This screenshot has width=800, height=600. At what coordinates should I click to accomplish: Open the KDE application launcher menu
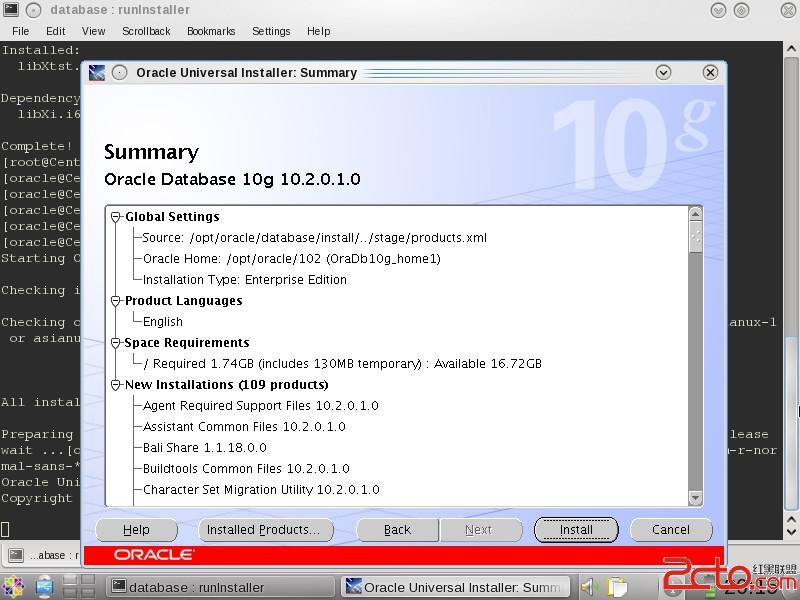pos(13,587)
